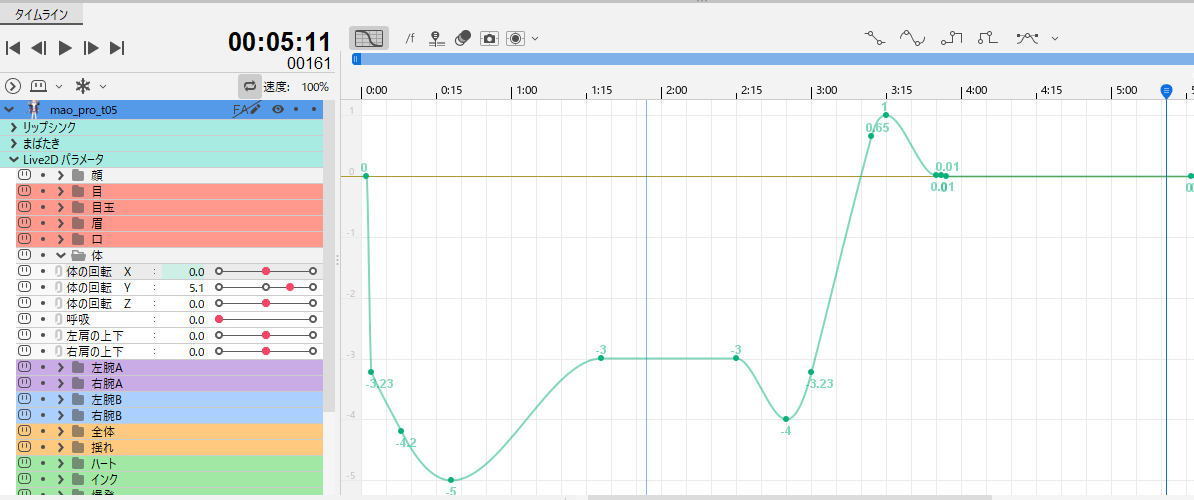Select the linear curve type icon
Screen dimensions: 1194x500
tap(875, 38)
